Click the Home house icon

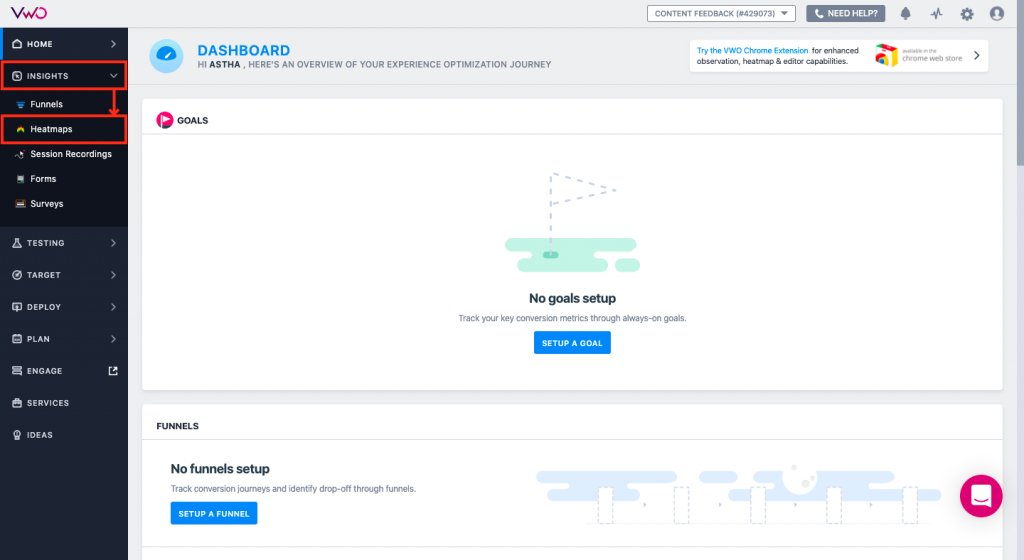tap(17, 44)
